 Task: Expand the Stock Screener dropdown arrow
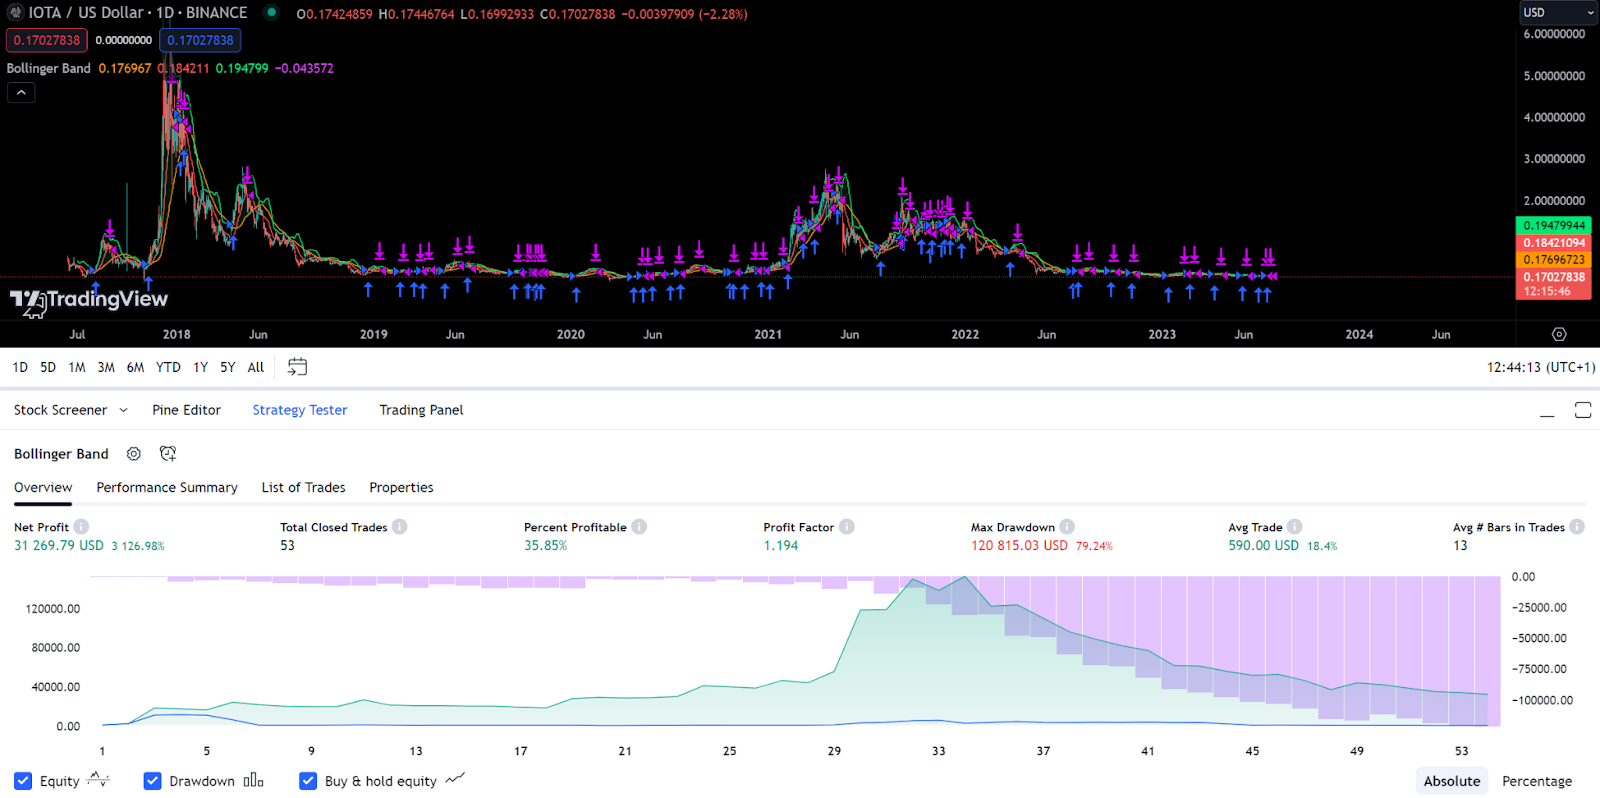tap(123, 410)
